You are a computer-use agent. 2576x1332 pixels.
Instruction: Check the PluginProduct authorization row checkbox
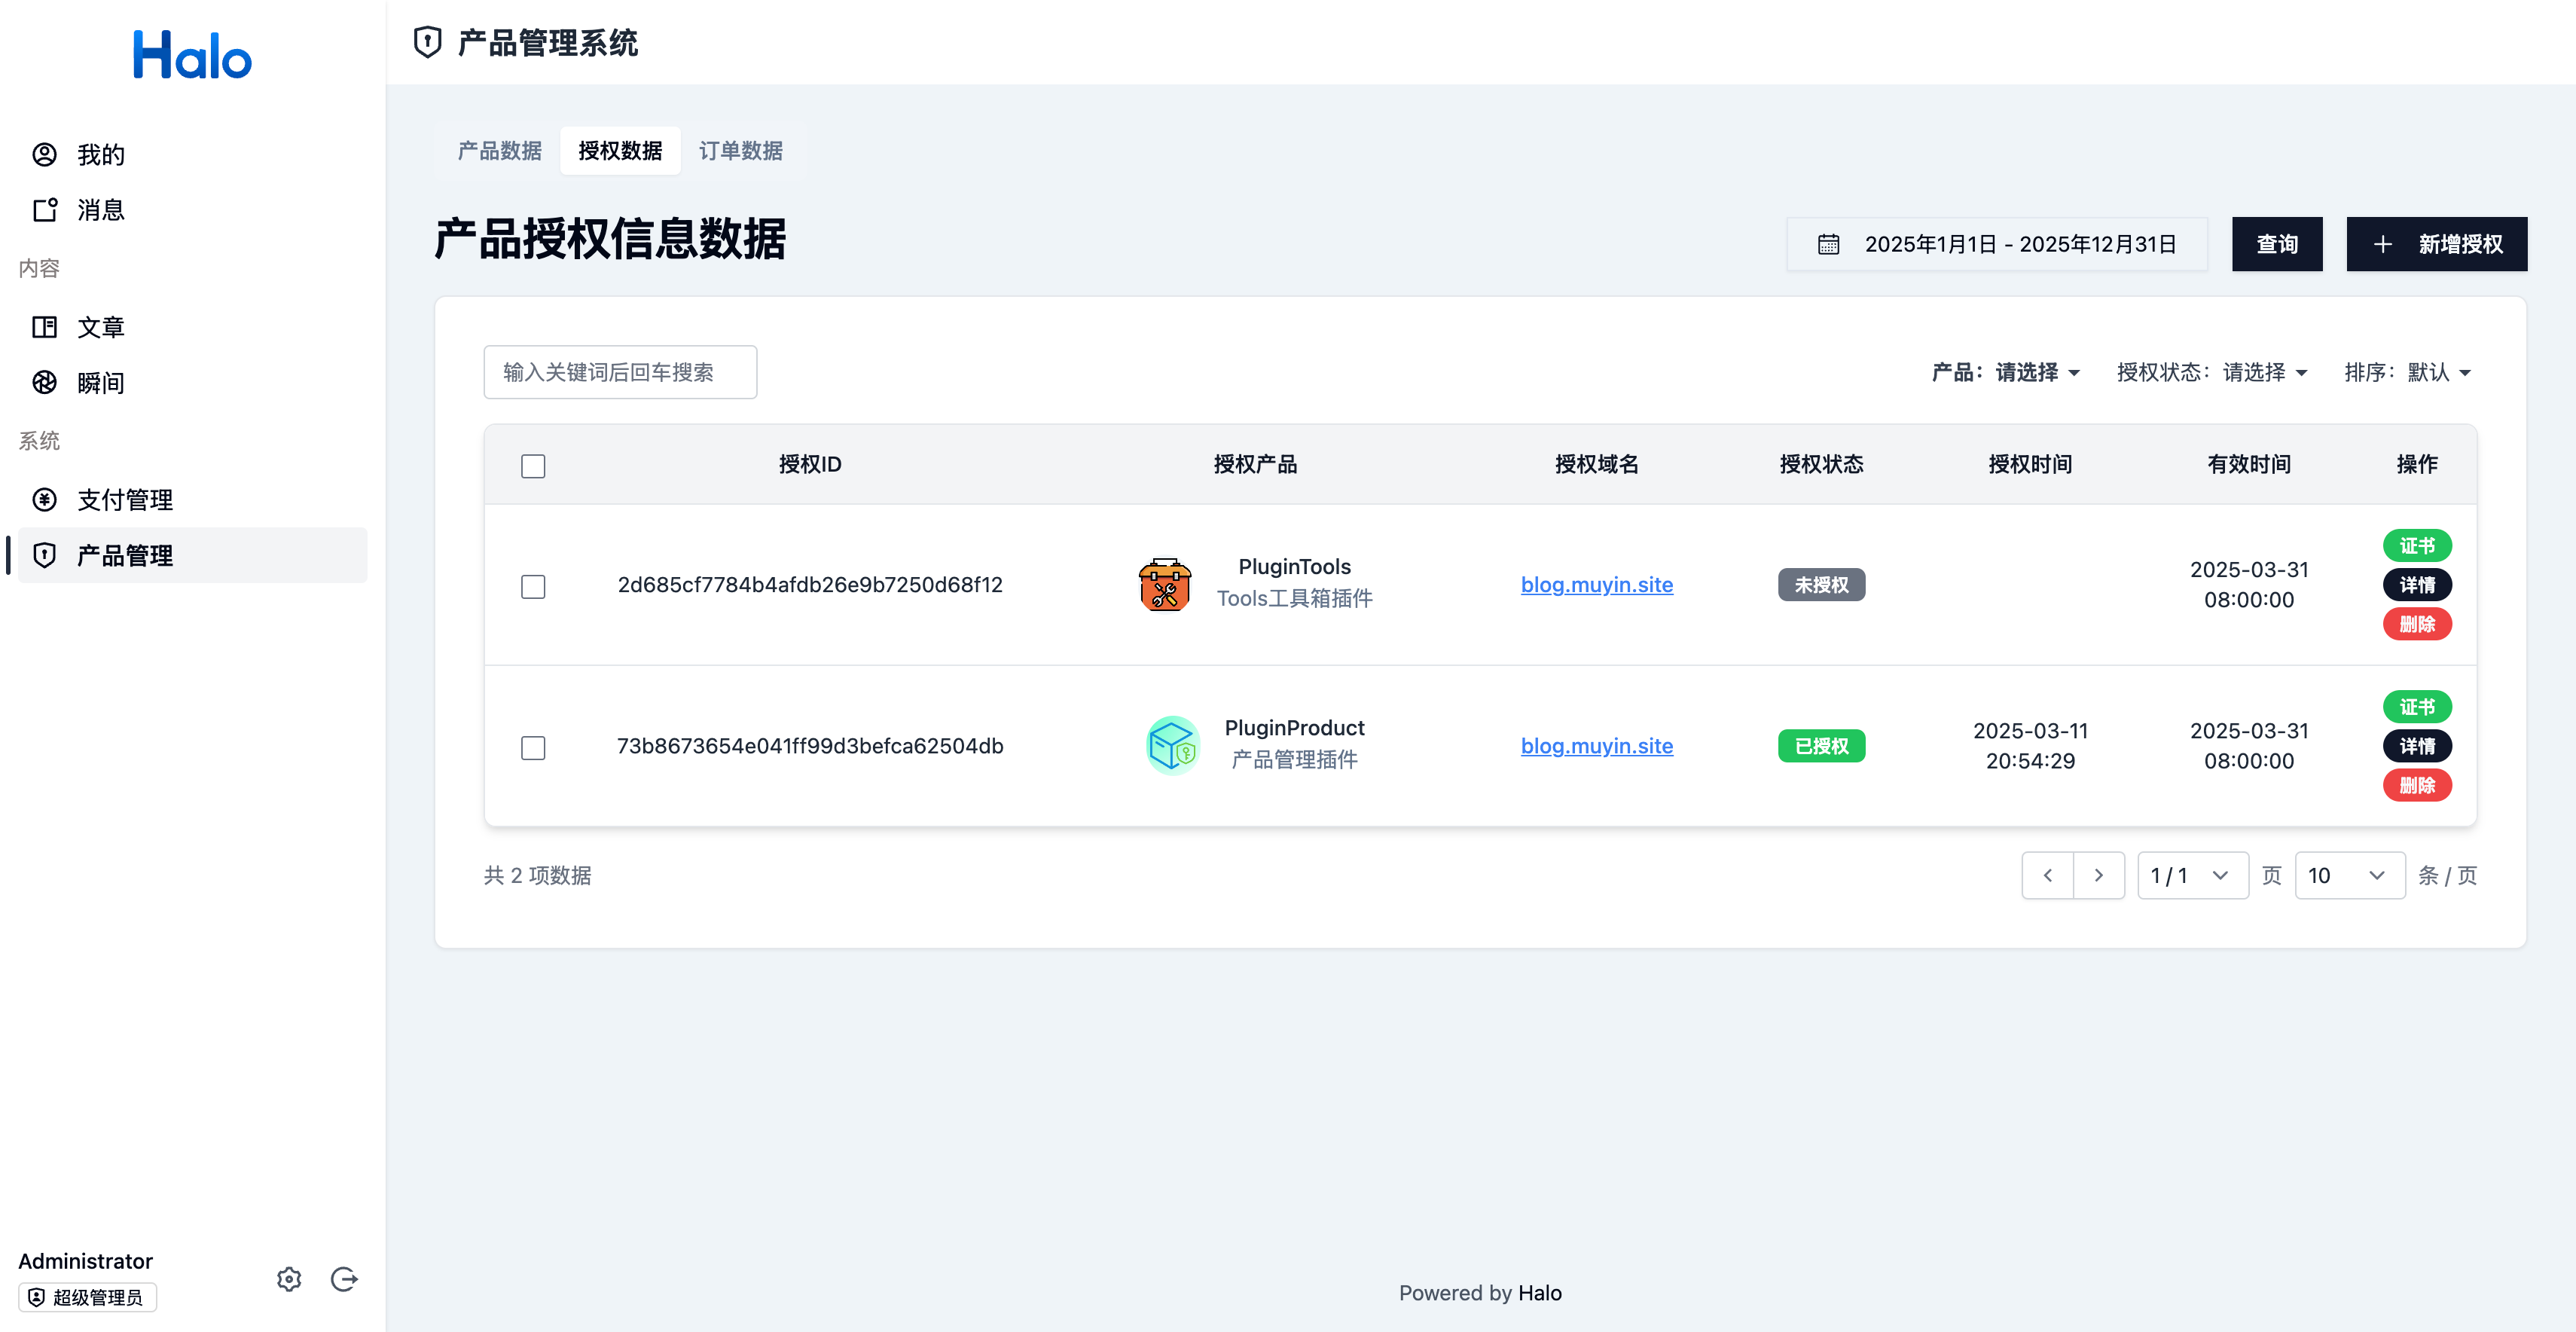(533, 747)
